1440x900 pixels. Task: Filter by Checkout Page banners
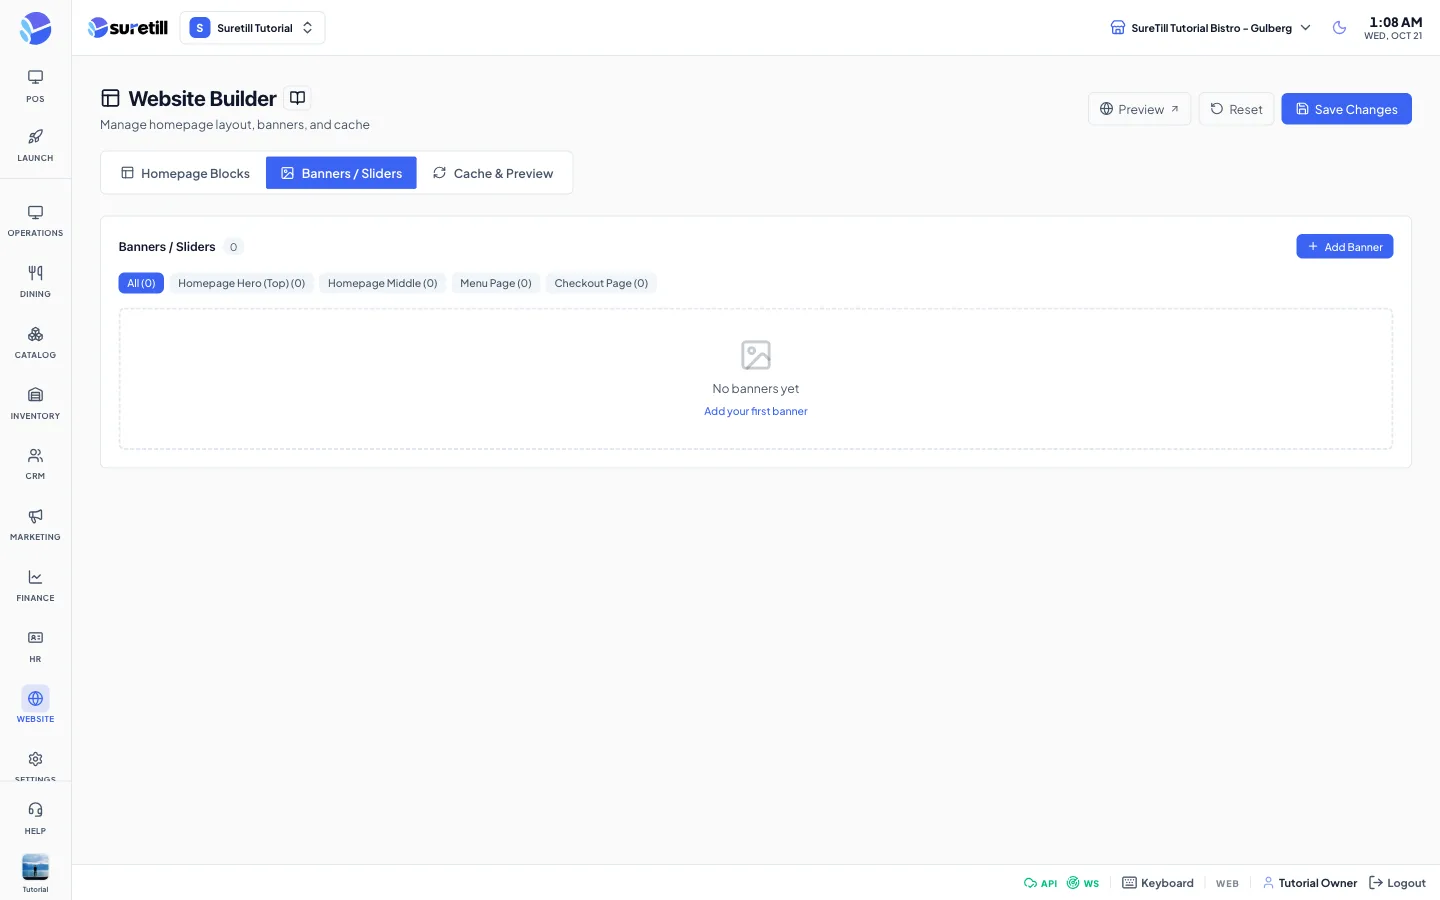click(601, 283)
